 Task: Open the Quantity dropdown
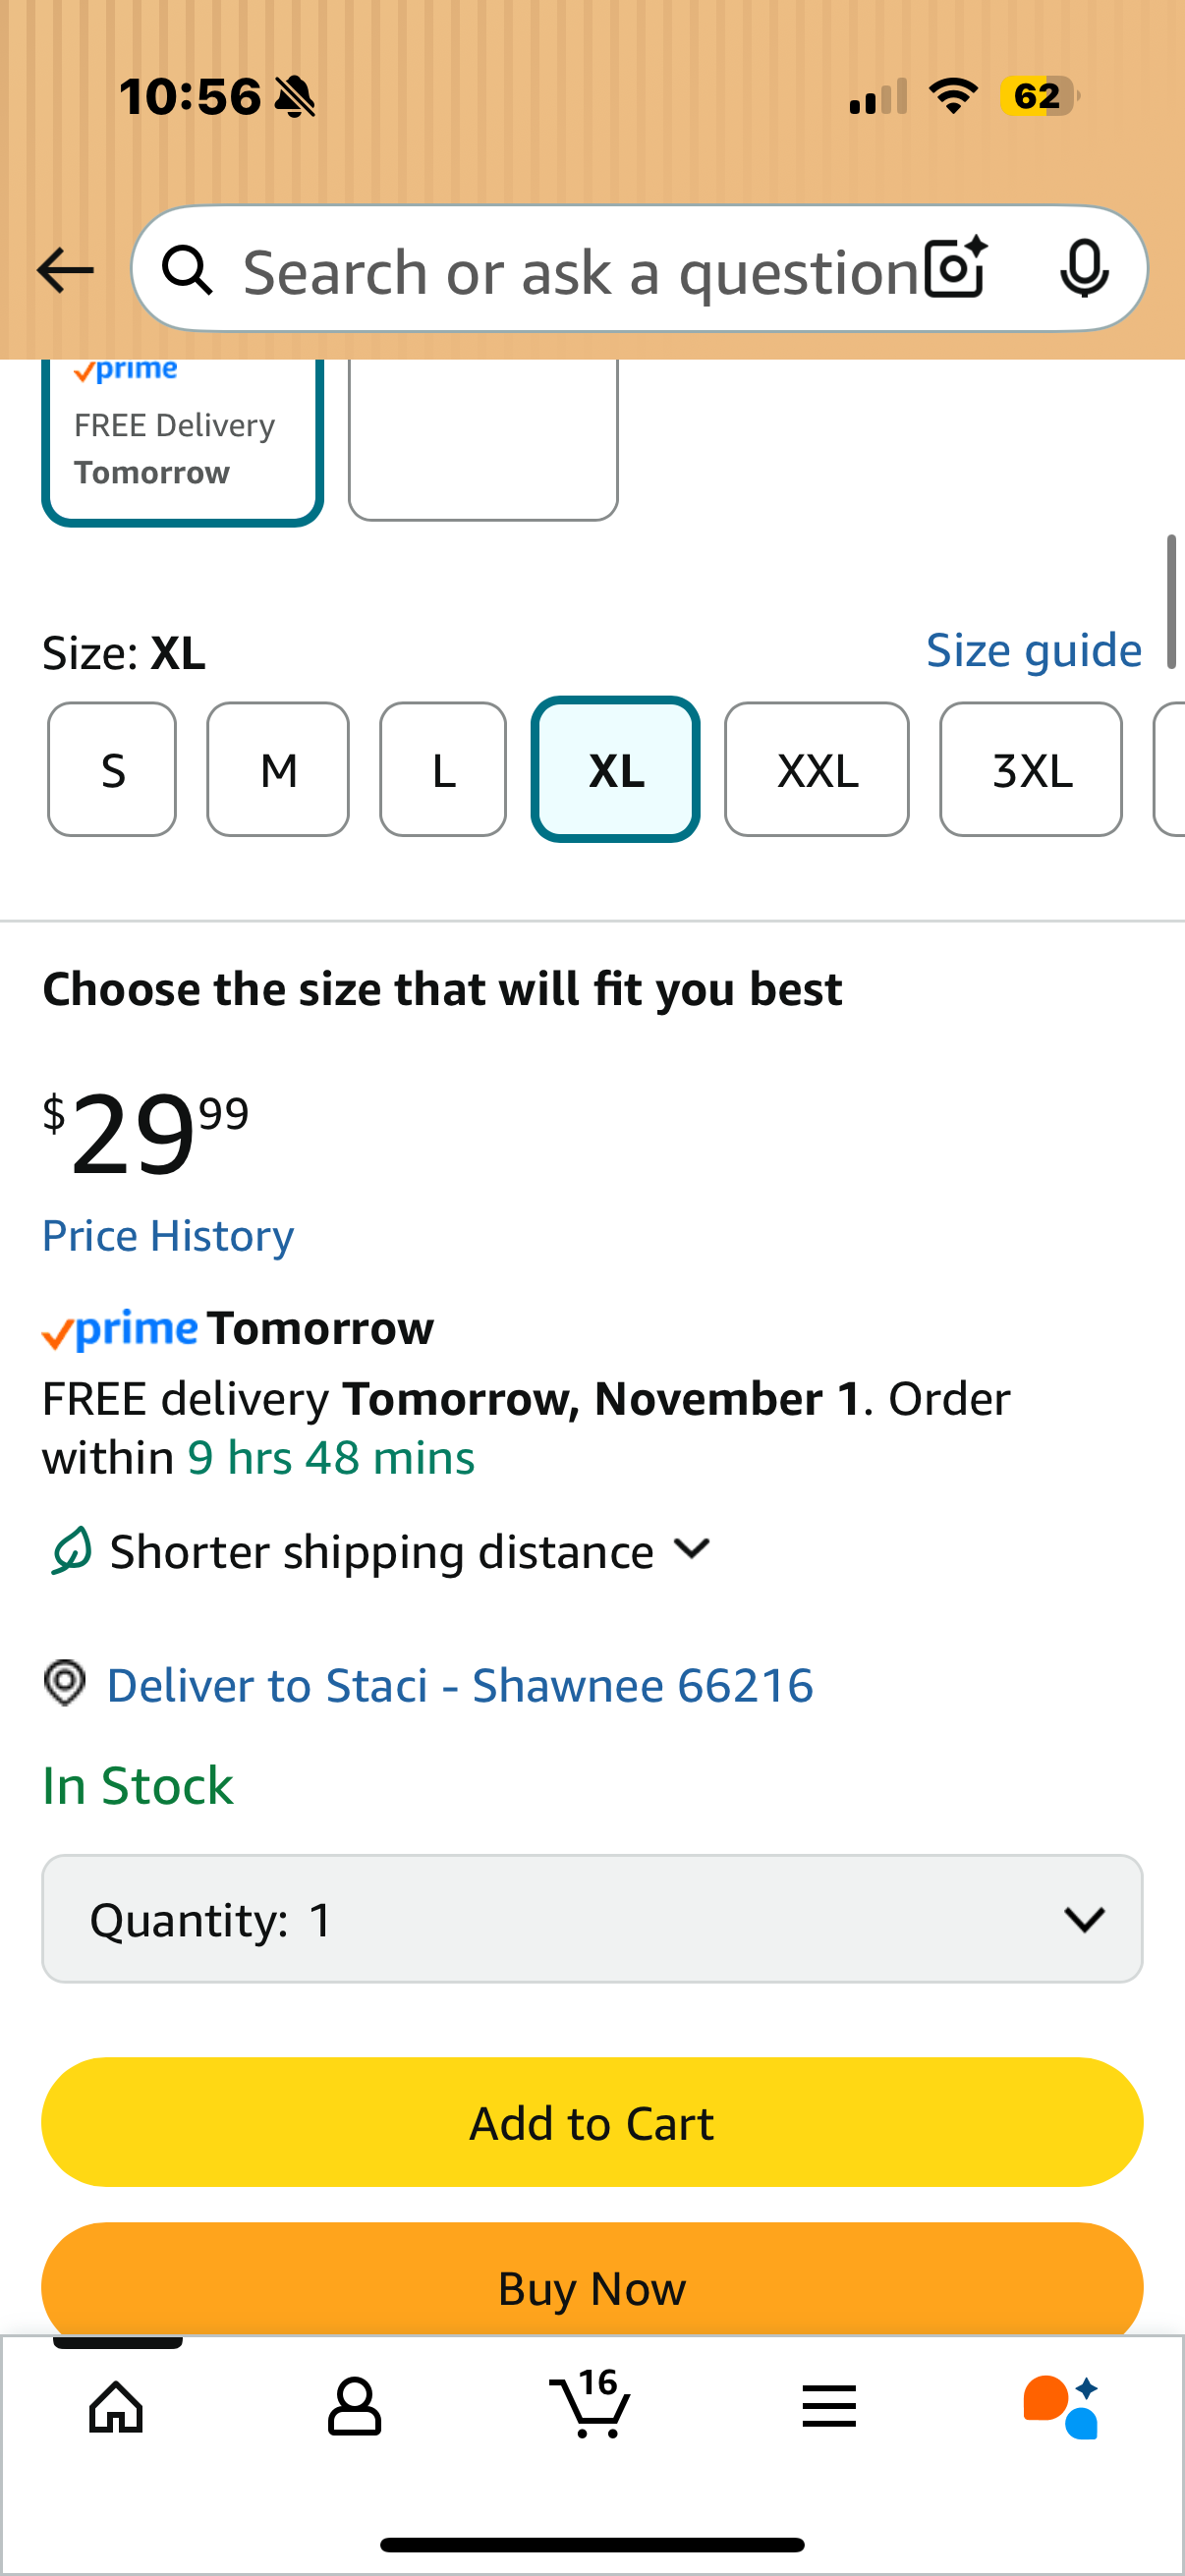(592, 1919)
